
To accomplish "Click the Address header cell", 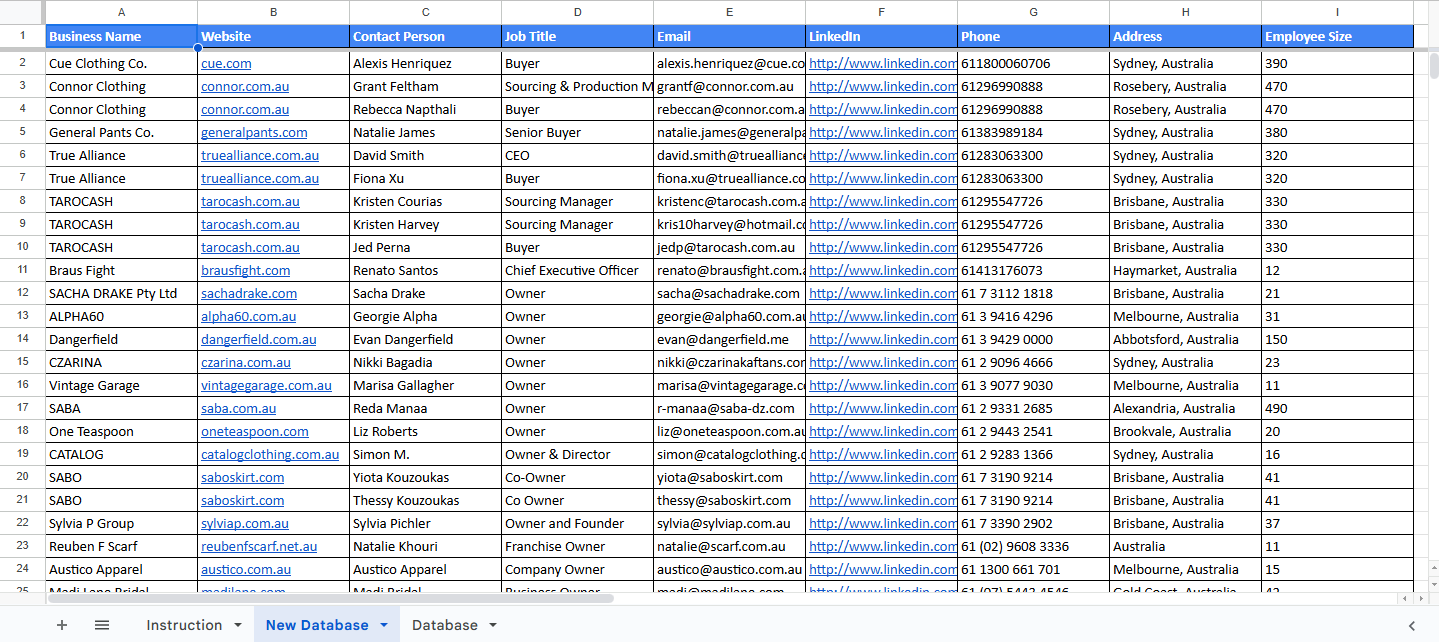I will (x=1186, y=36).
